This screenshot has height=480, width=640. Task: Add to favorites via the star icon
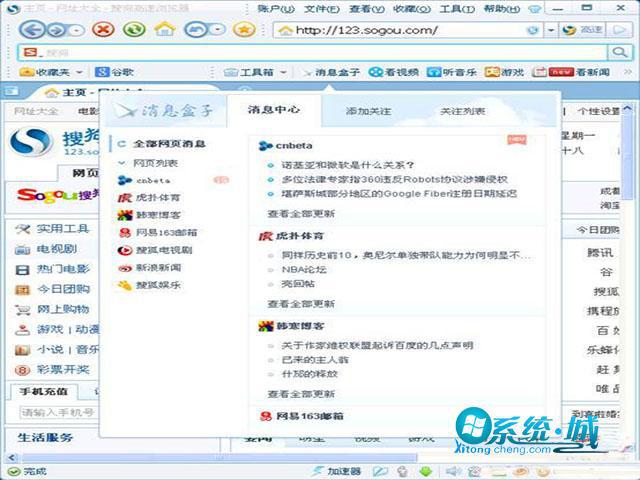tap(244, 29)
